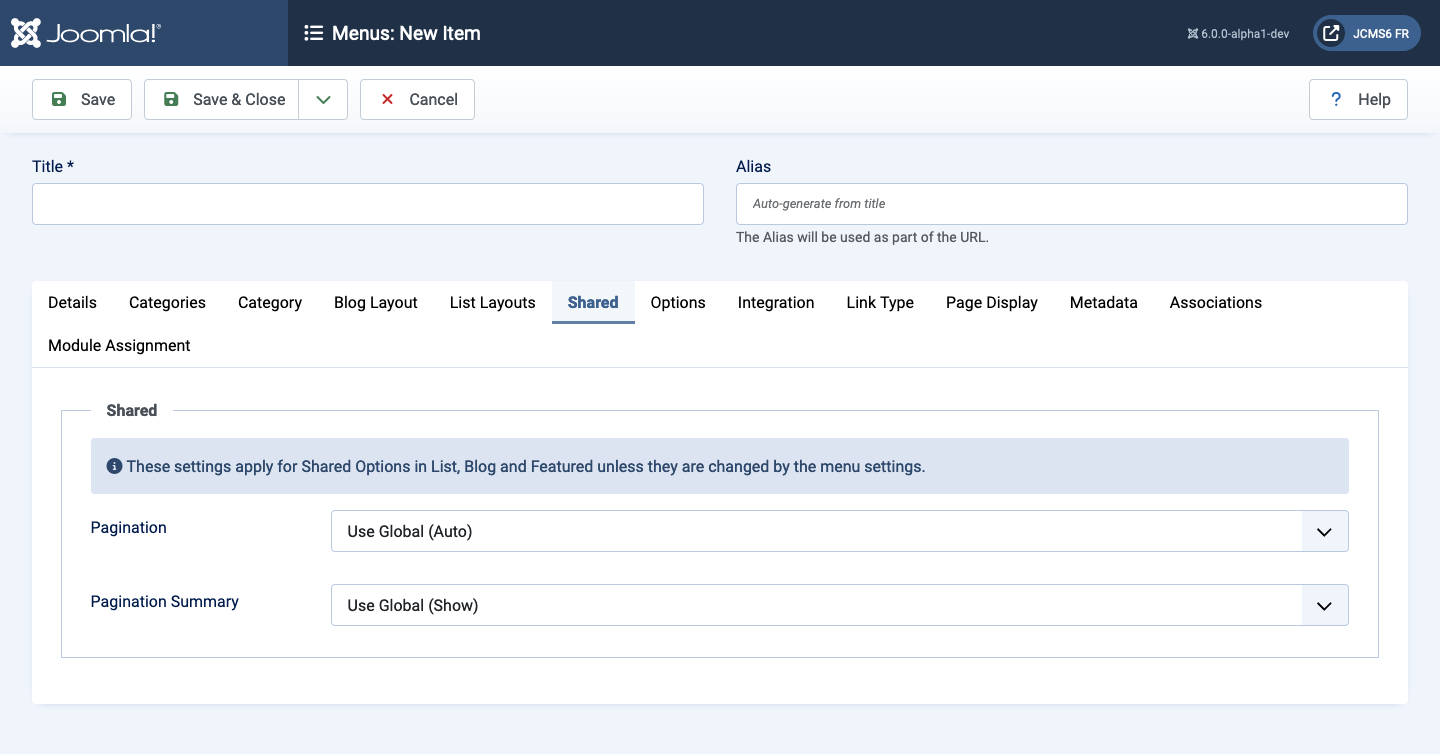Expand the Pagination Summary select box

tap(839, 605)
